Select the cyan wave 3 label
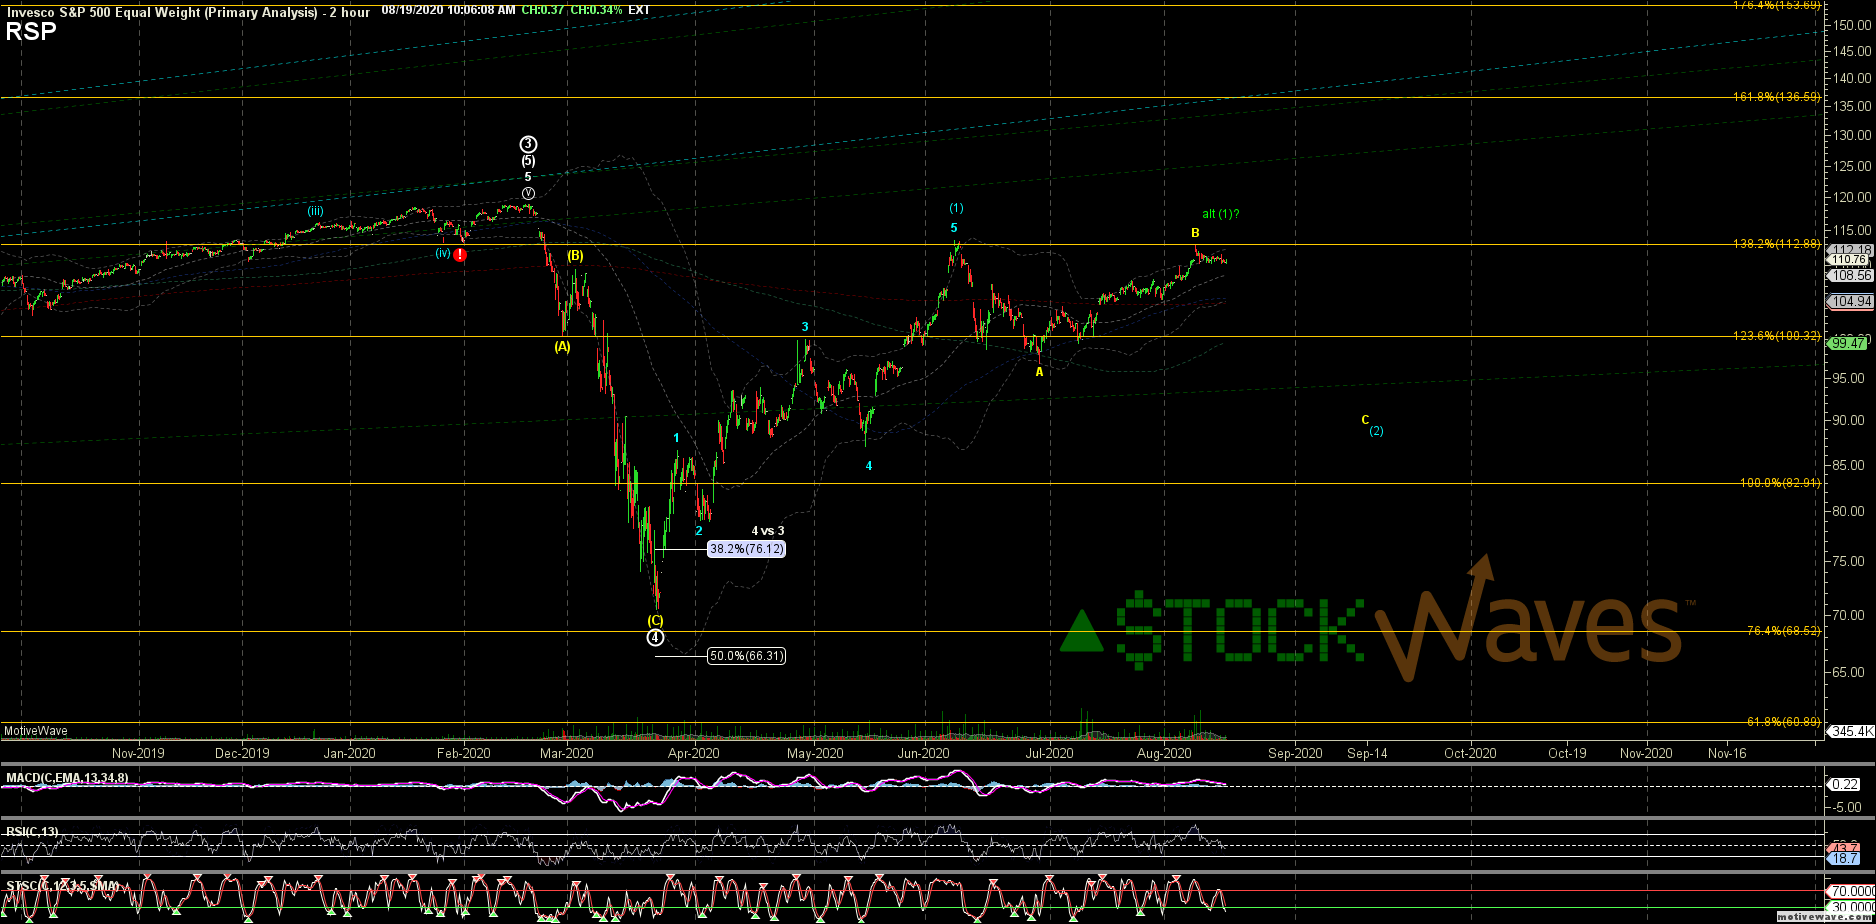 (805, 327)
